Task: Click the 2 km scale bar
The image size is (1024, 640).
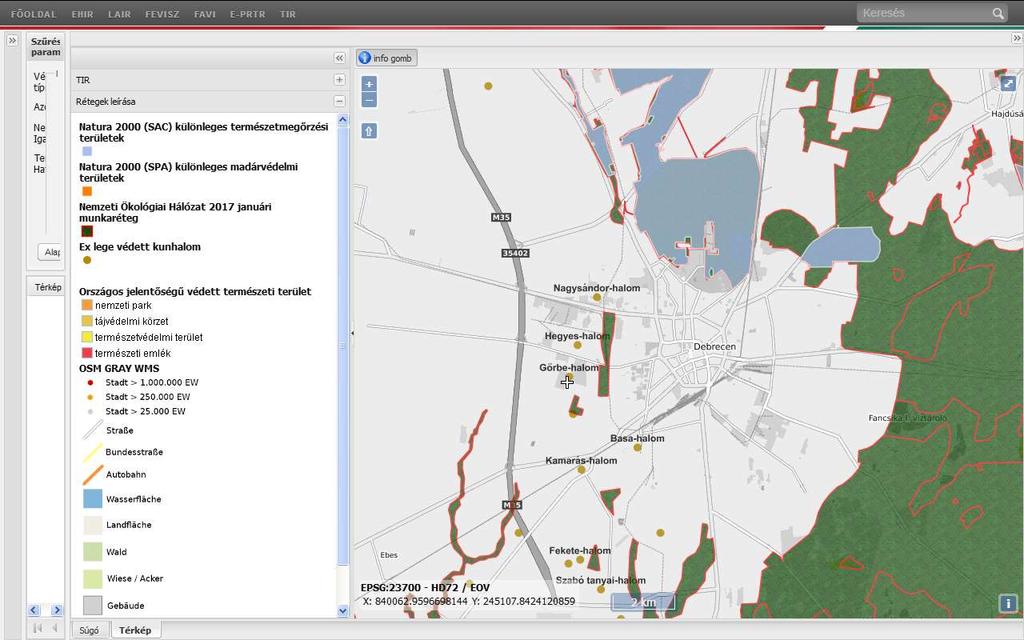Action: coord(643,602)
